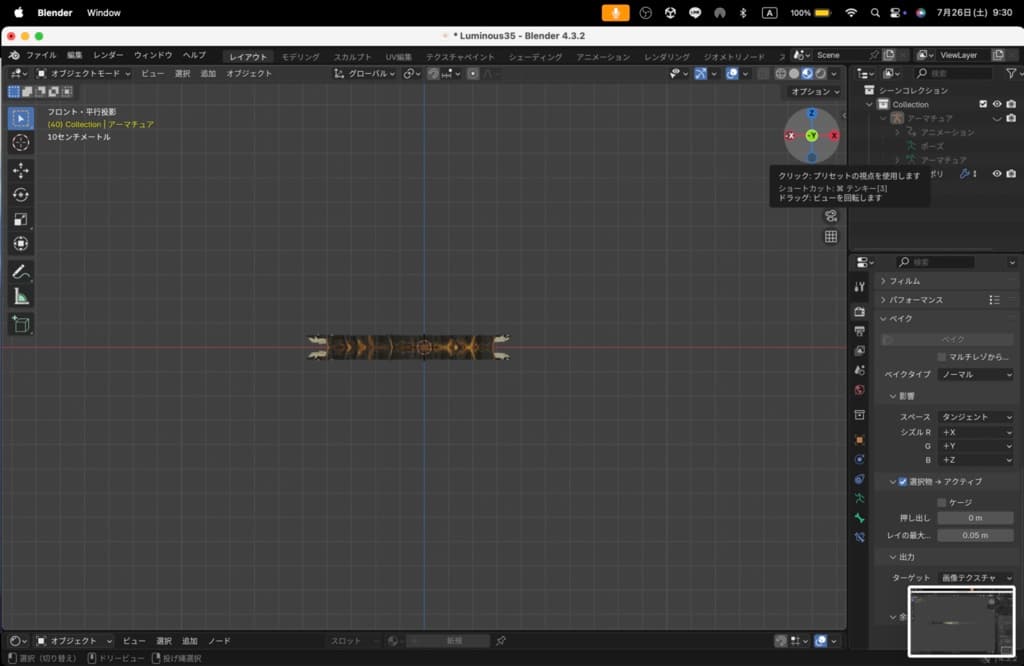This screenshot has width=1024, height=666.
Task: Select the Measure tool
Action: [x=21, y=297]
